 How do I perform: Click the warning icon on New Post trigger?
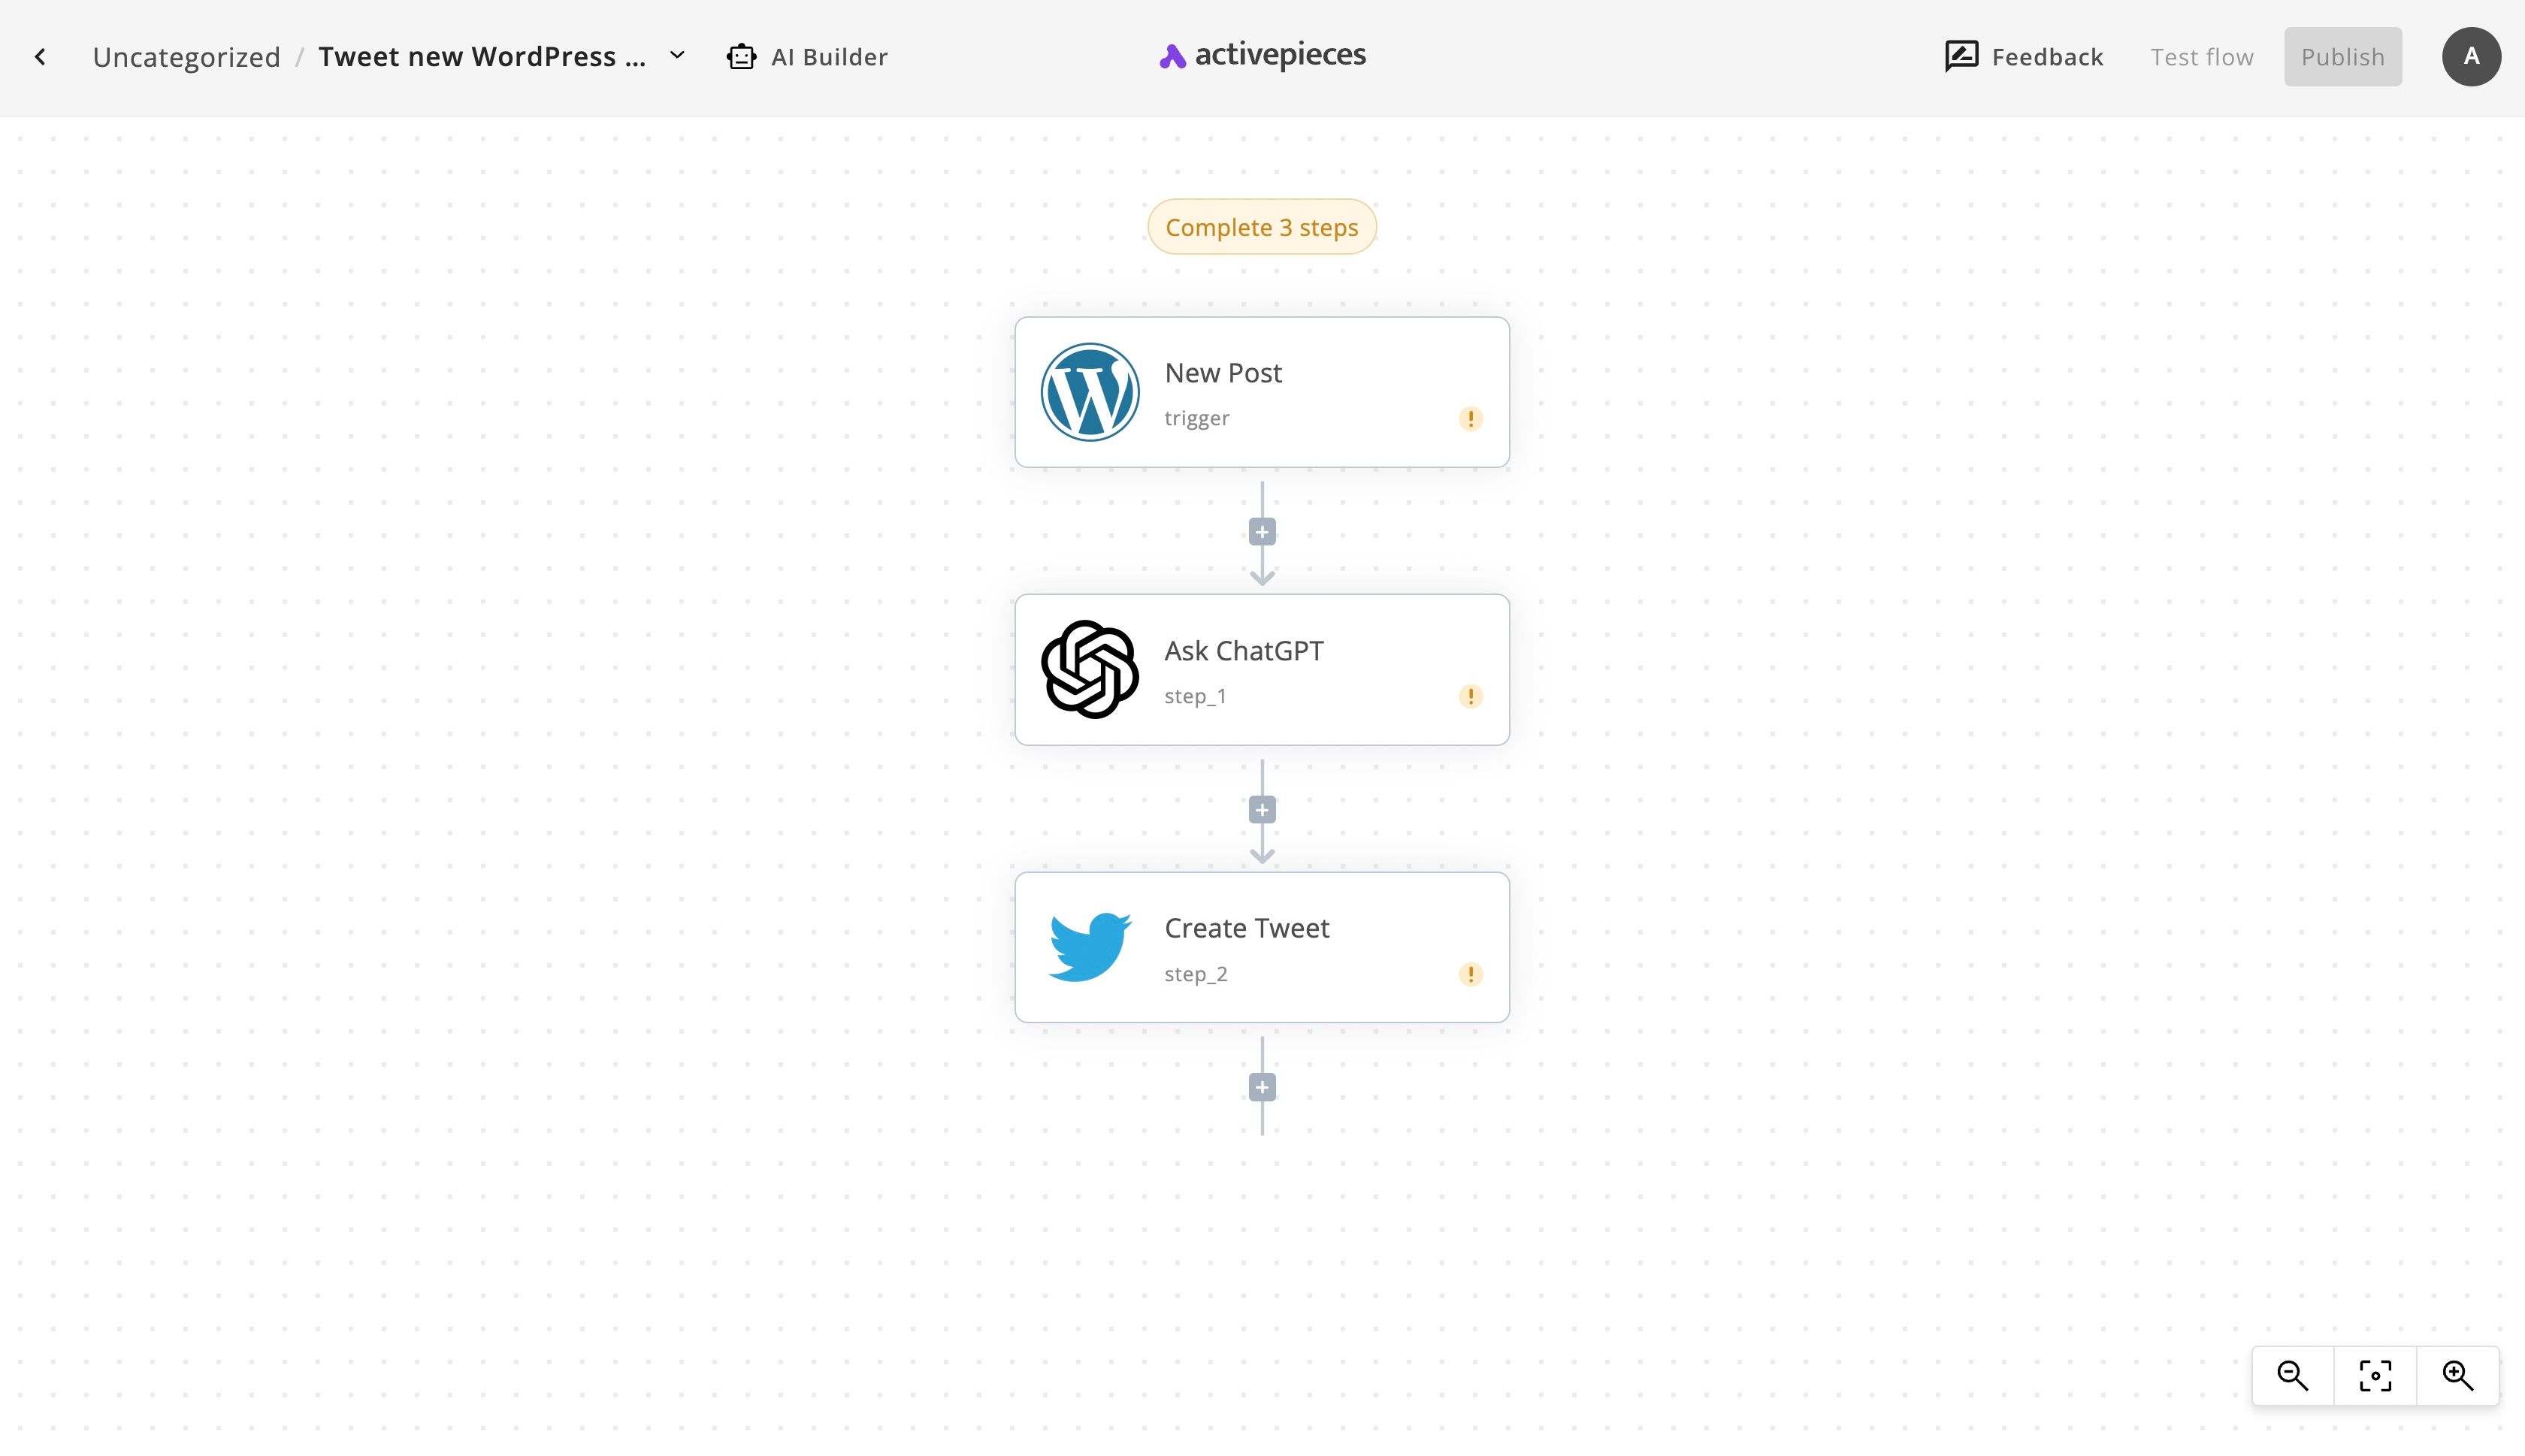(1470, 418)
